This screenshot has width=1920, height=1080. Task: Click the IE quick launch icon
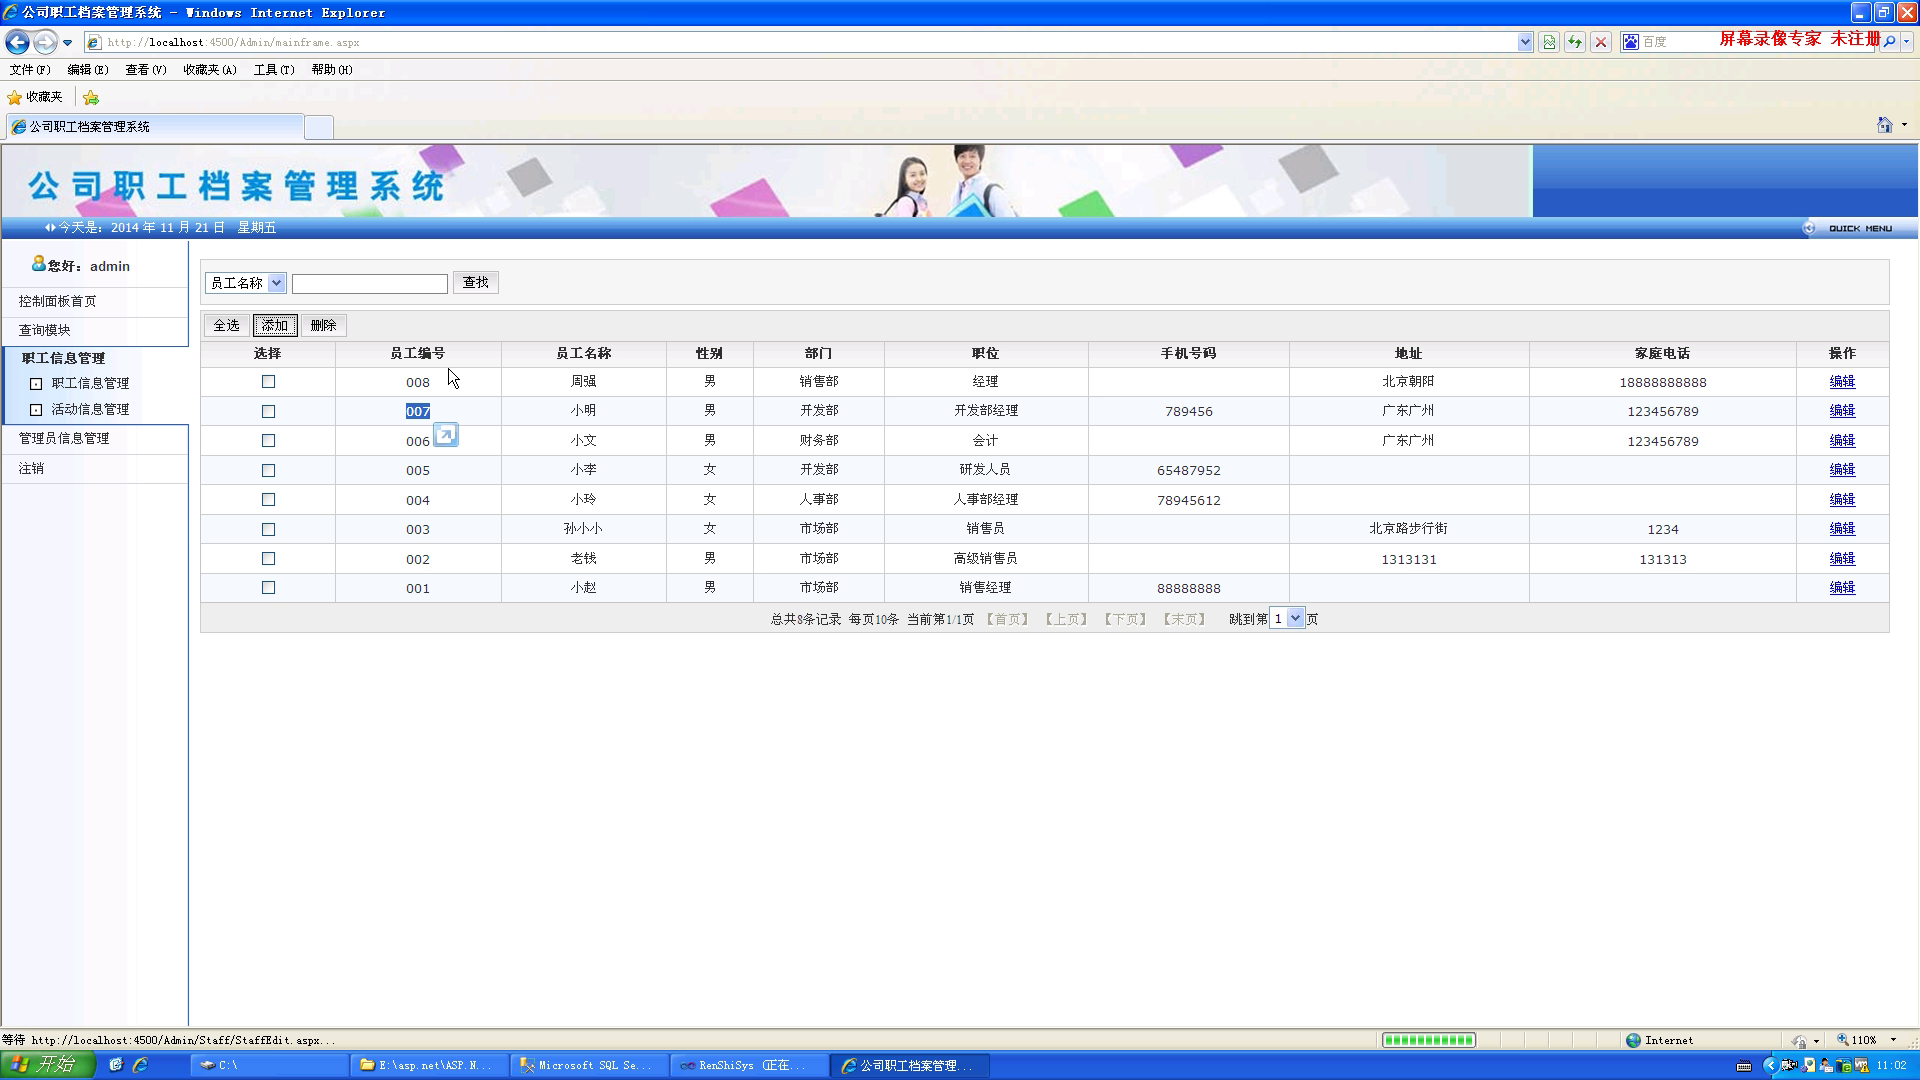point(140,1065)
